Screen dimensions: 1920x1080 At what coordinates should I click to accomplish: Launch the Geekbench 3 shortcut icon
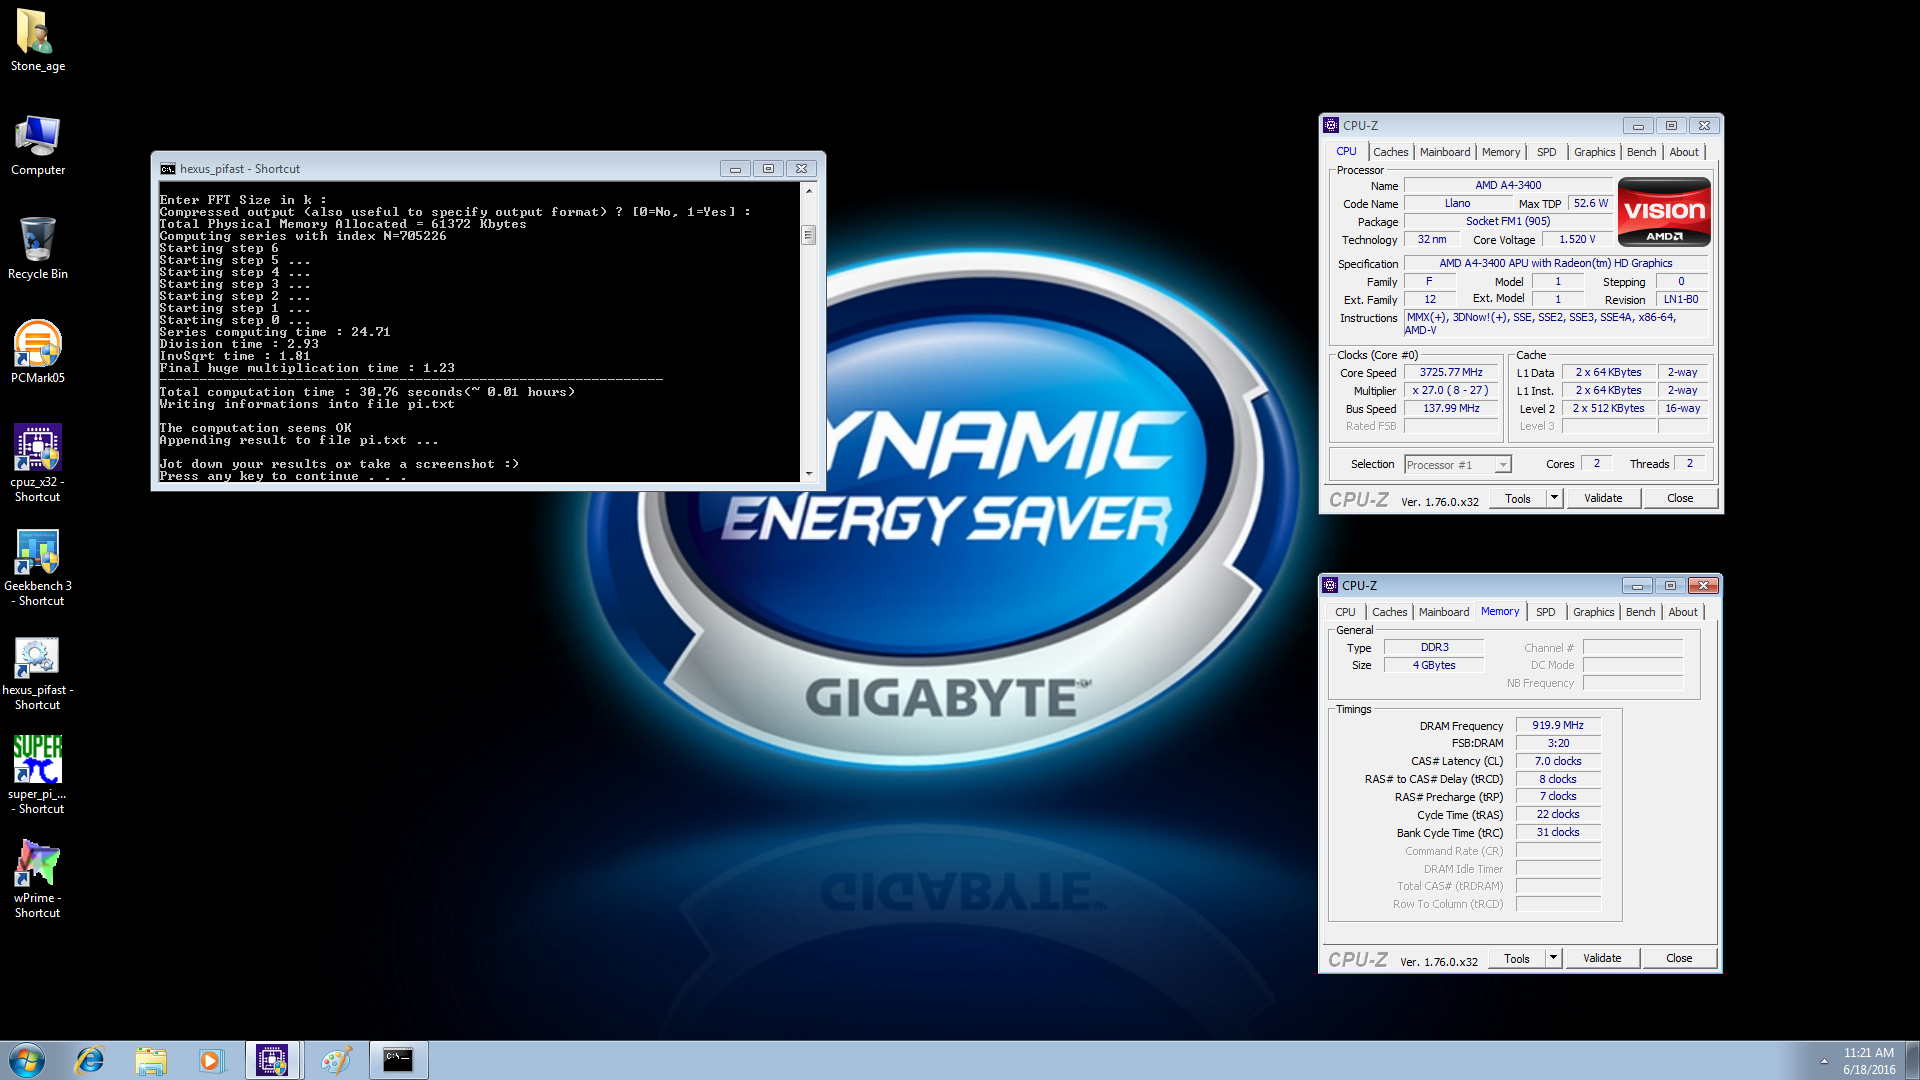pos(38,566)
